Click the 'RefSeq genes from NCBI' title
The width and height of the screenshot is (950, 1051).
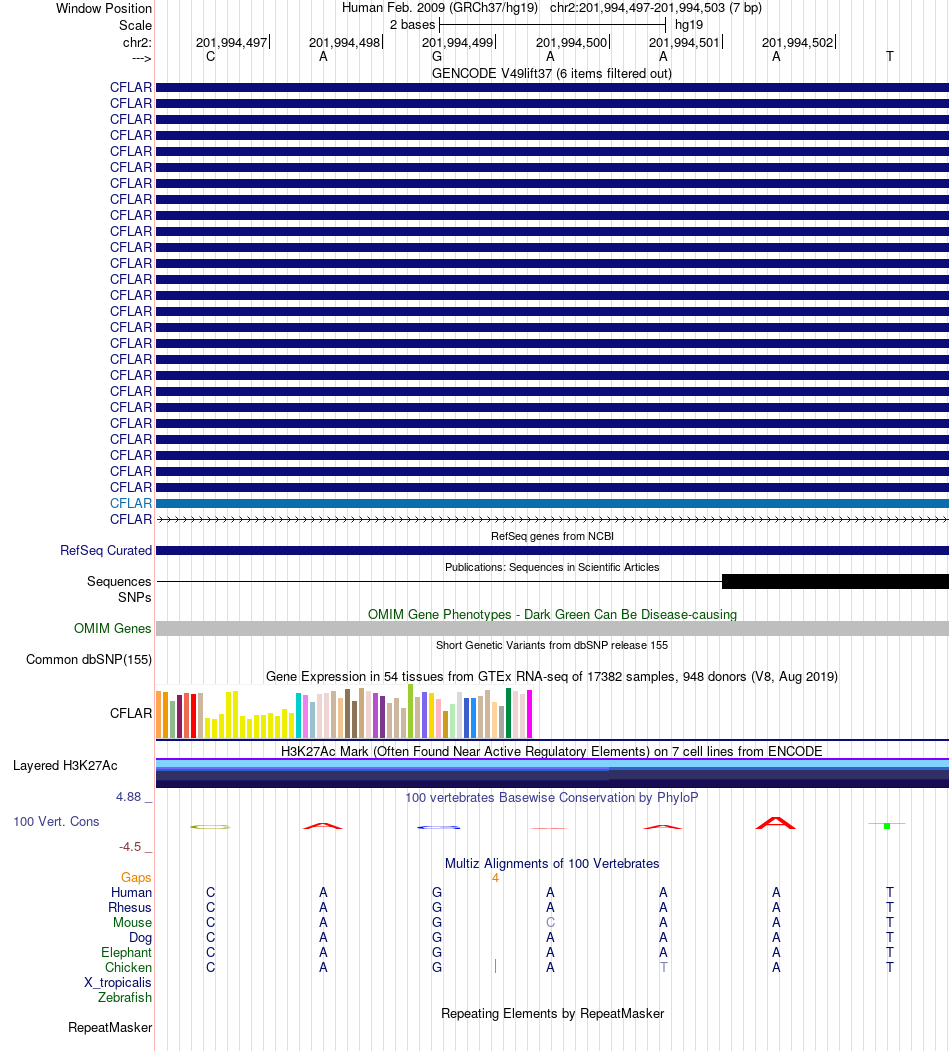point(552,536)
